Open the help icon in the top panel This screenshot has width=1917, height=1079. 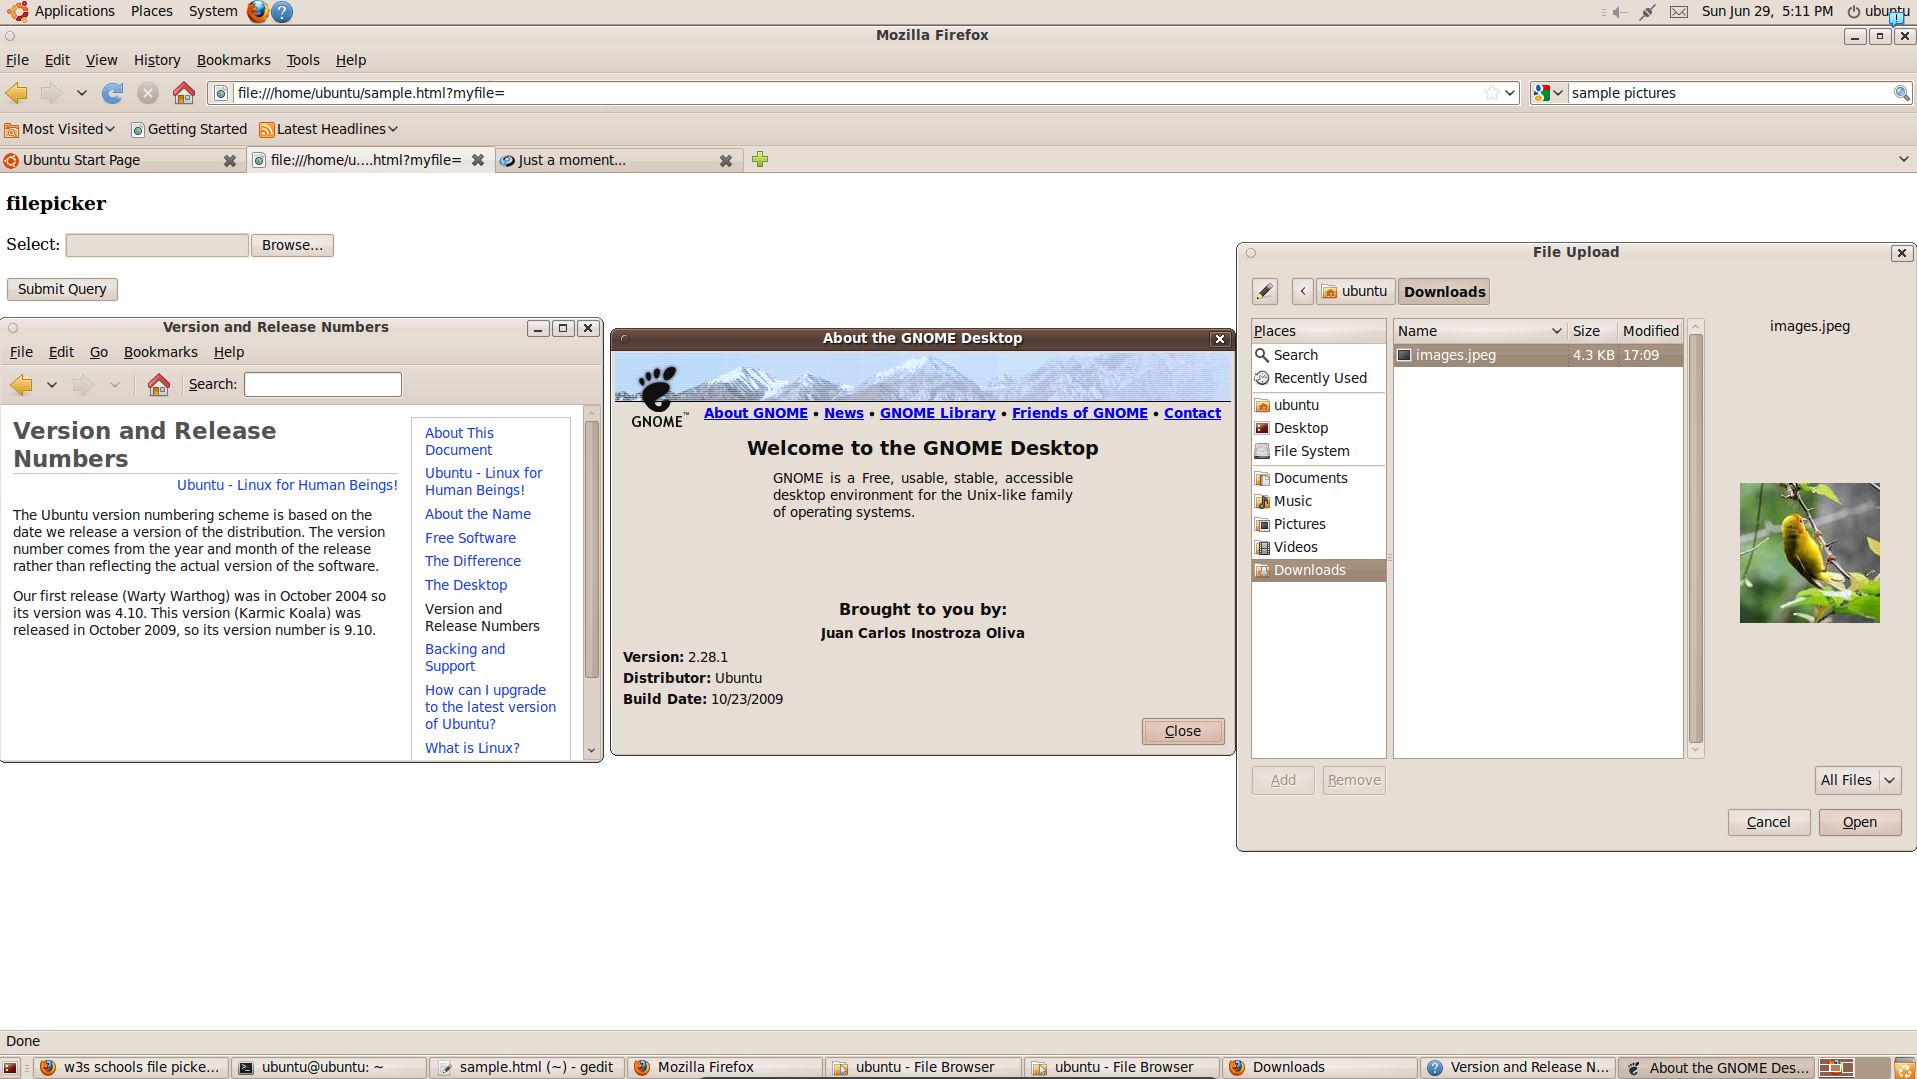282,11
